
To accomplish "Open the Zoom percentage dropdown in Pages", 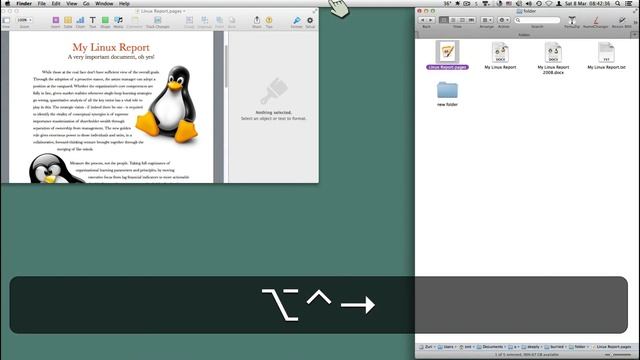I will [x=24, y=20].
